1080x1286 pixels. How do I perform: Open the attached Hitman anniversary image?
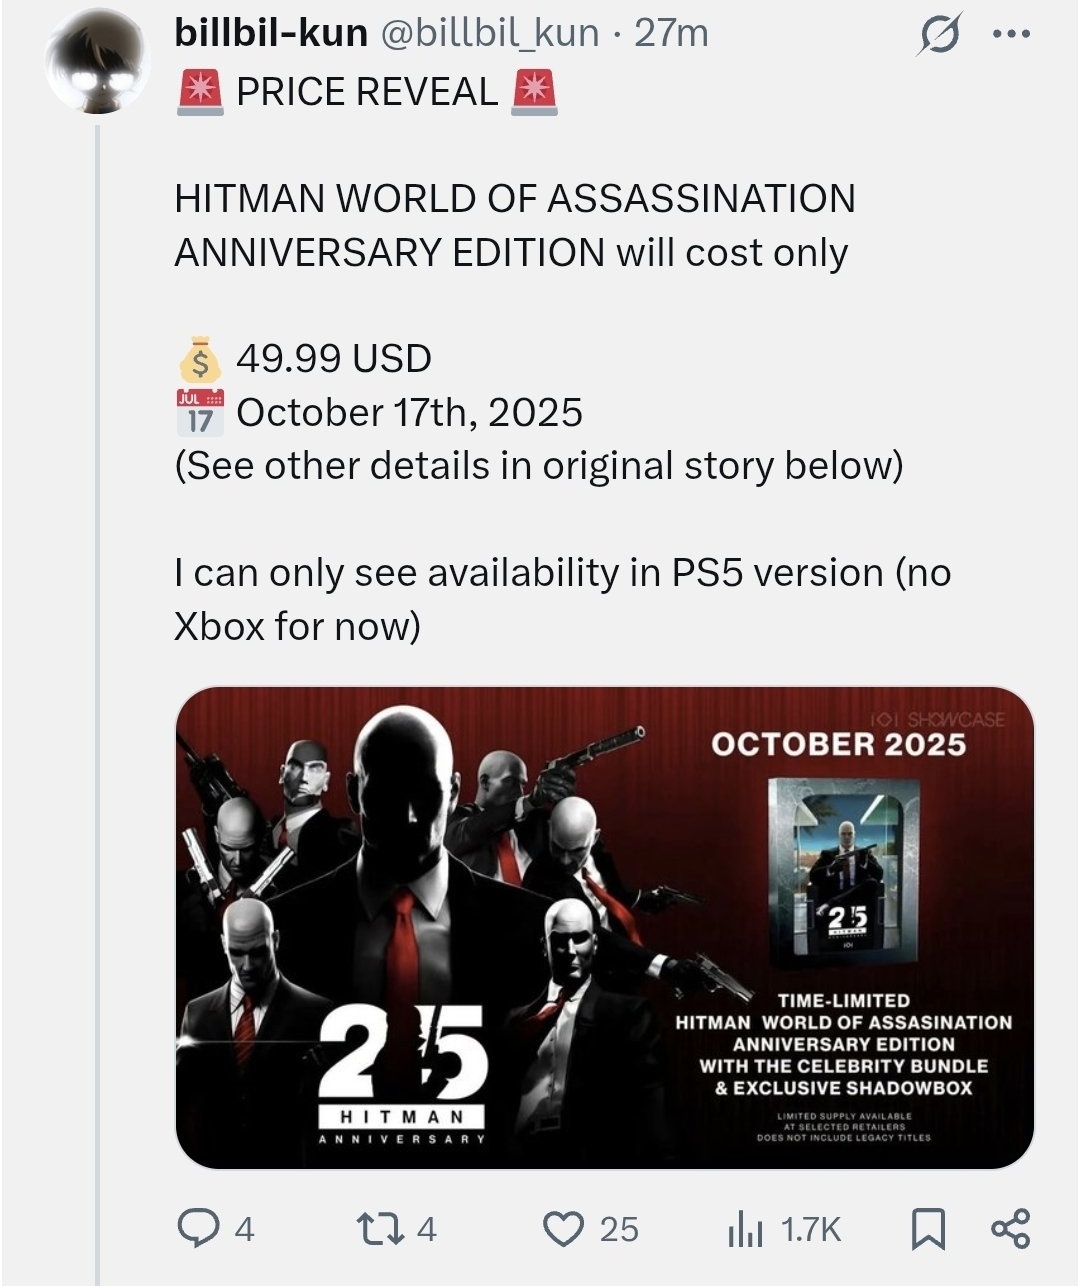click(605, 927)
